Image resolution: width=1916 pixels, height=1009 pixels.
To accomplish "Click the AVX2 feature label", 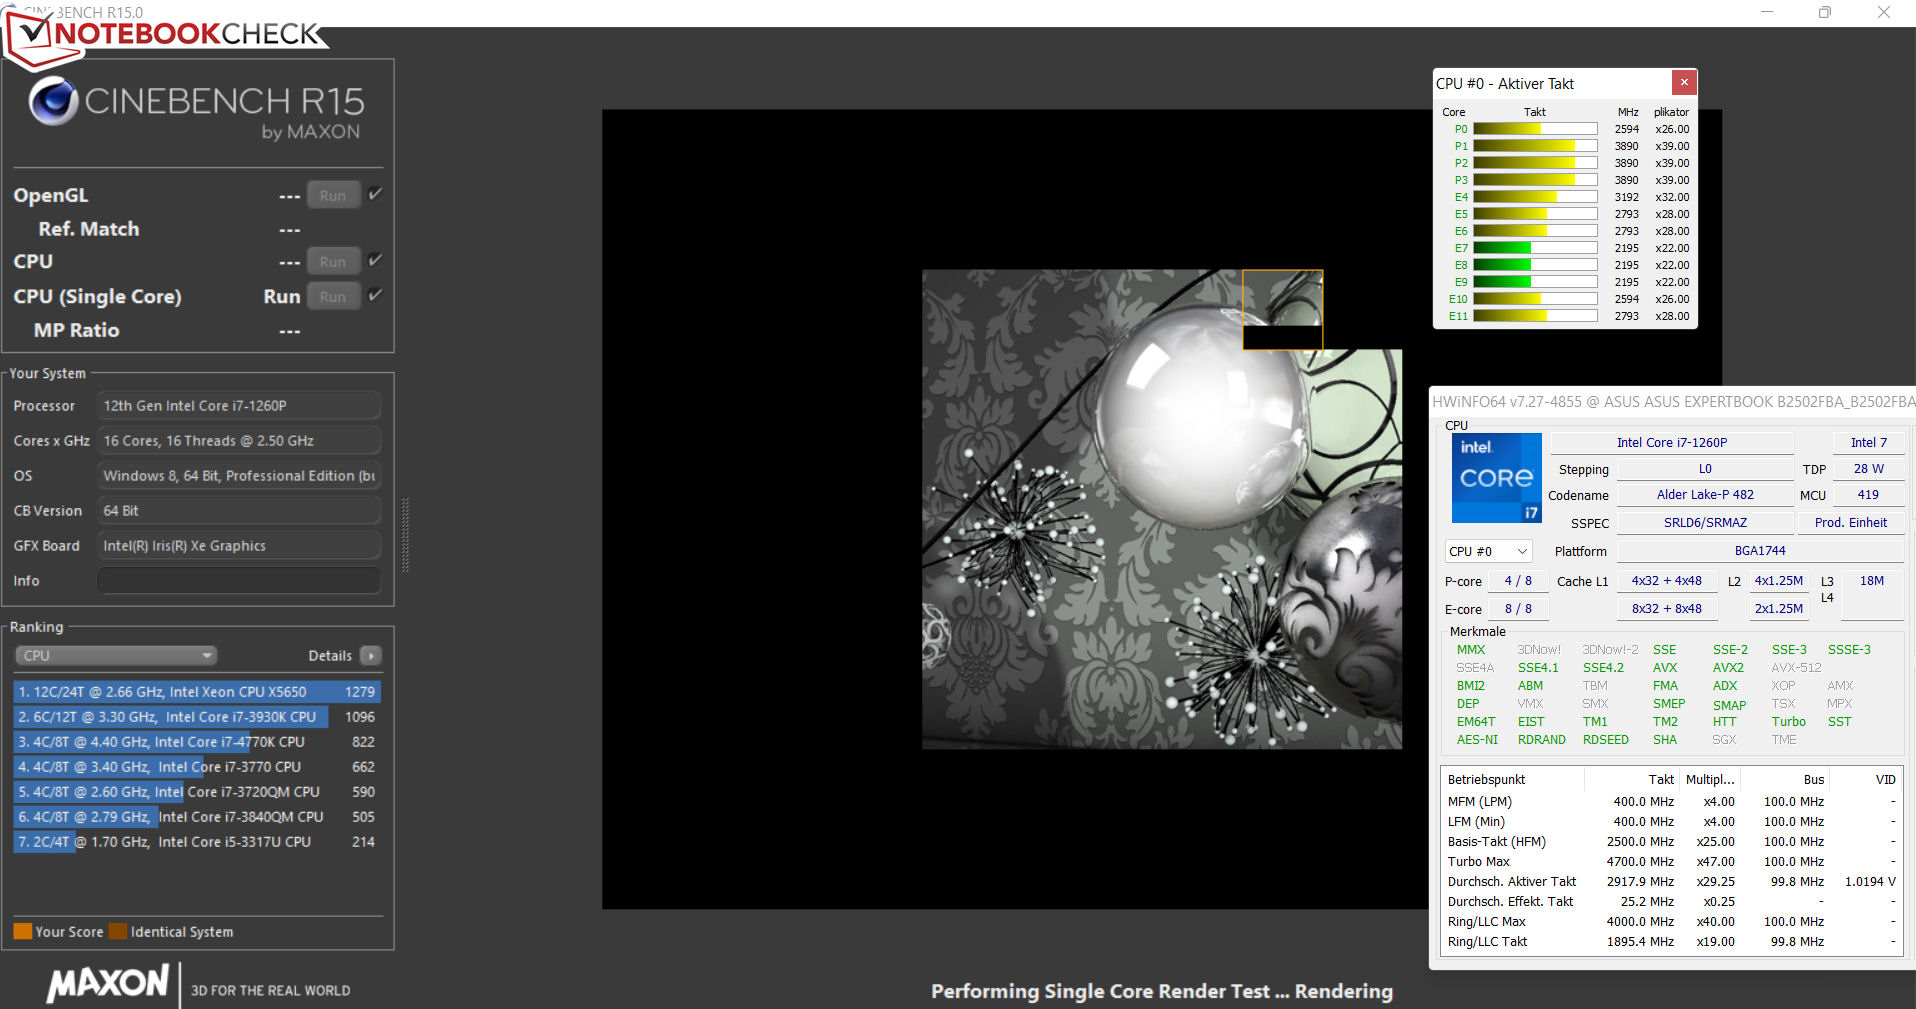I will coord(1728,668).
